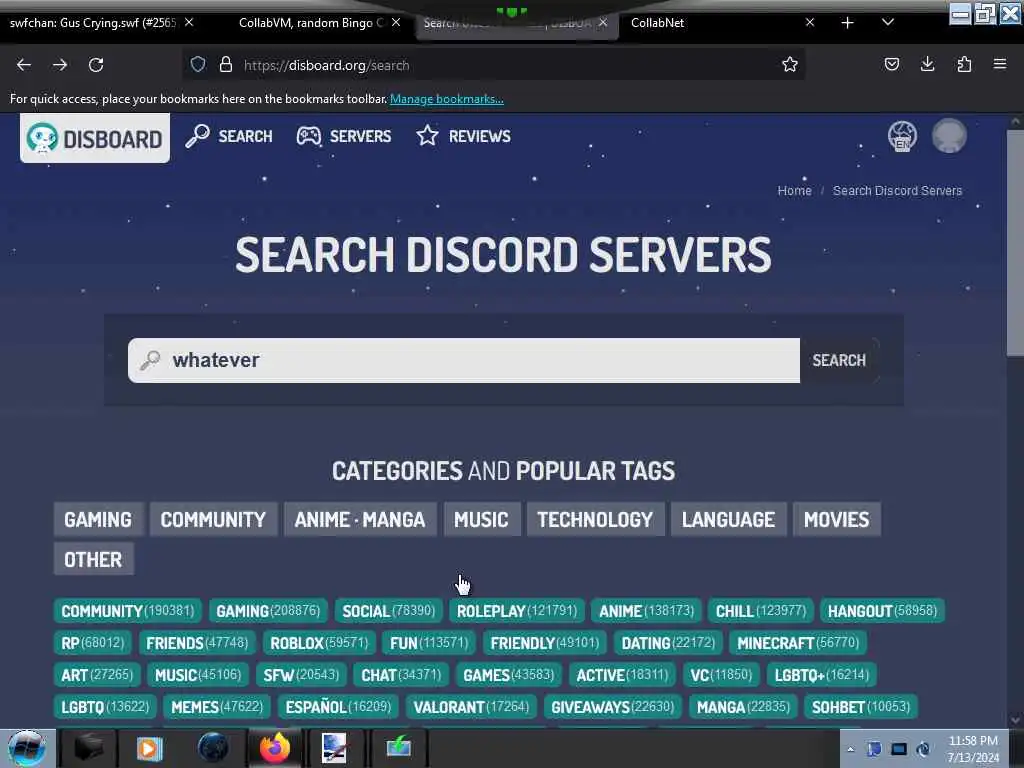
Task: Choose the ROLEPLAY tag
Action: [x=517, y=611]
